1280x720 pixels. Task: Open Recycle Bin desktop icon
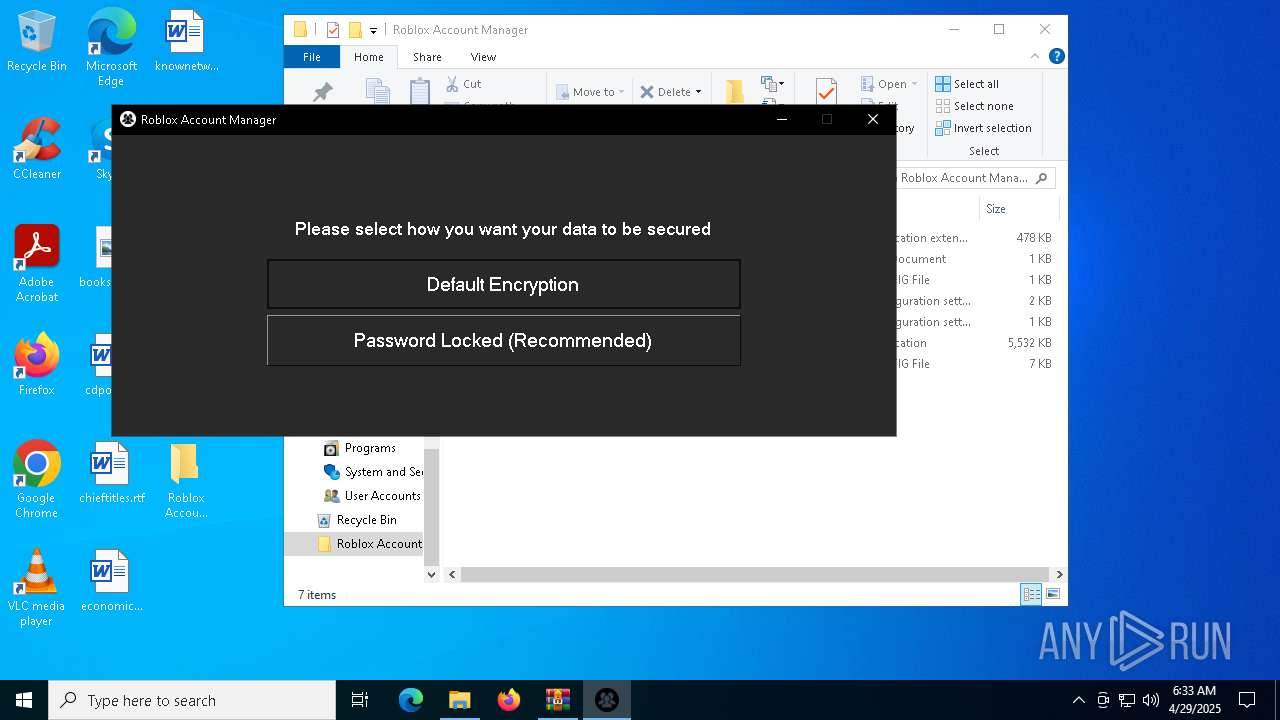tap(37, 41)
